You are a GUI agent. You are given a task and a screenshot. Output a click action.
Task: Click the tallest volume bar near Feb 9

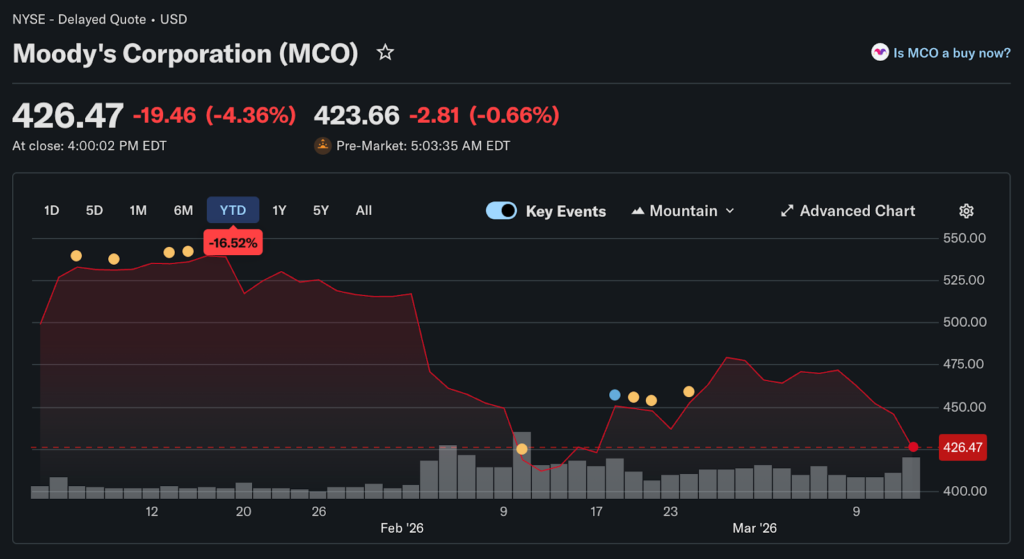coord(522,465)
